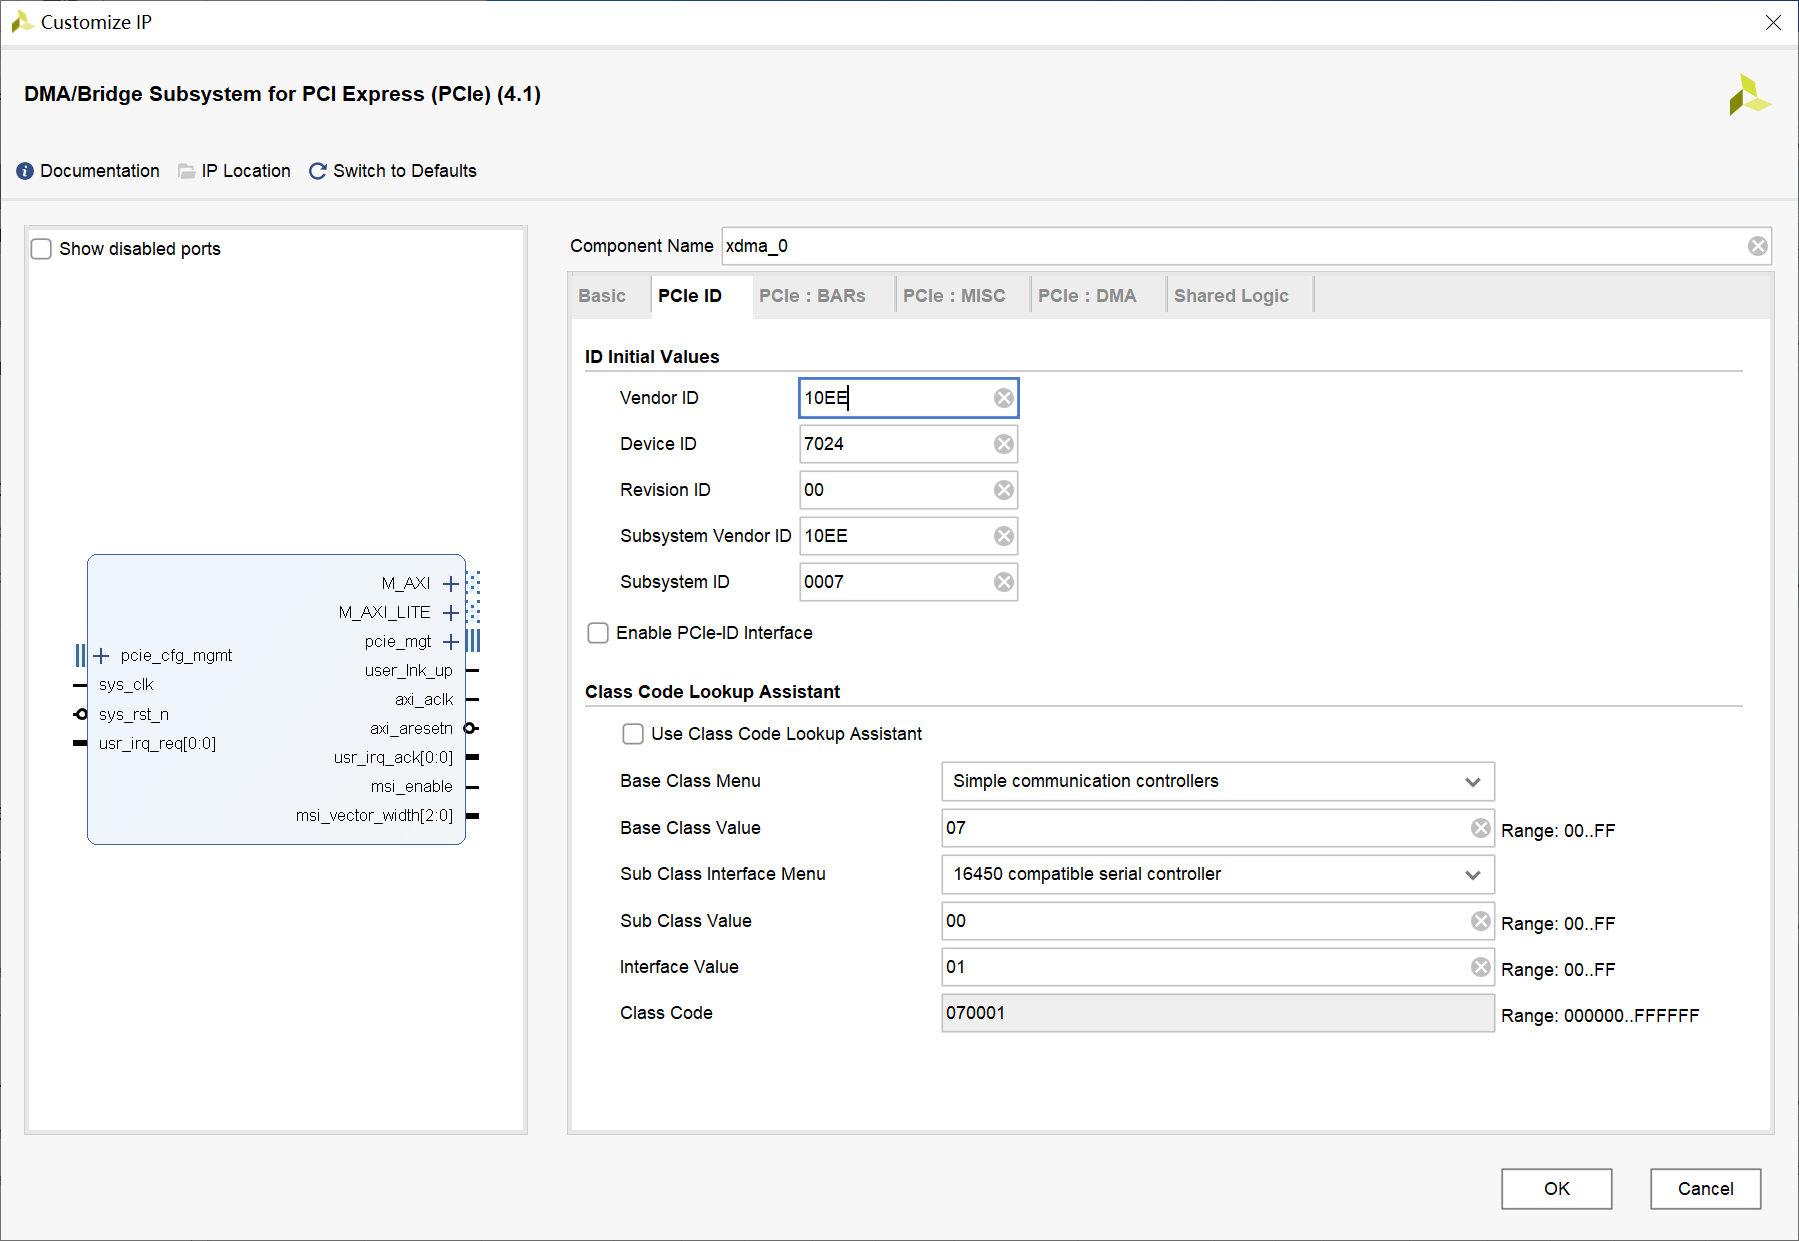Expand the pcie_mgt interface port

pos(451,641)
